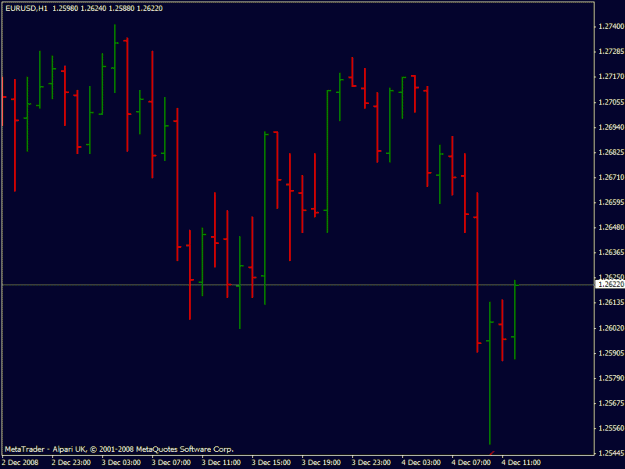Select the 1.27400 price axis label
Image resolution: width=625 pixels, height=469 pixels.
(611, 26)
